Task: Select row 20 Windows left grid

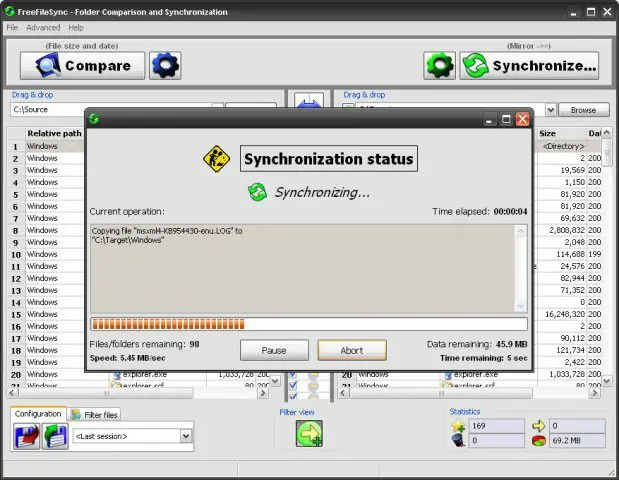Action: [x=42, y=374]
